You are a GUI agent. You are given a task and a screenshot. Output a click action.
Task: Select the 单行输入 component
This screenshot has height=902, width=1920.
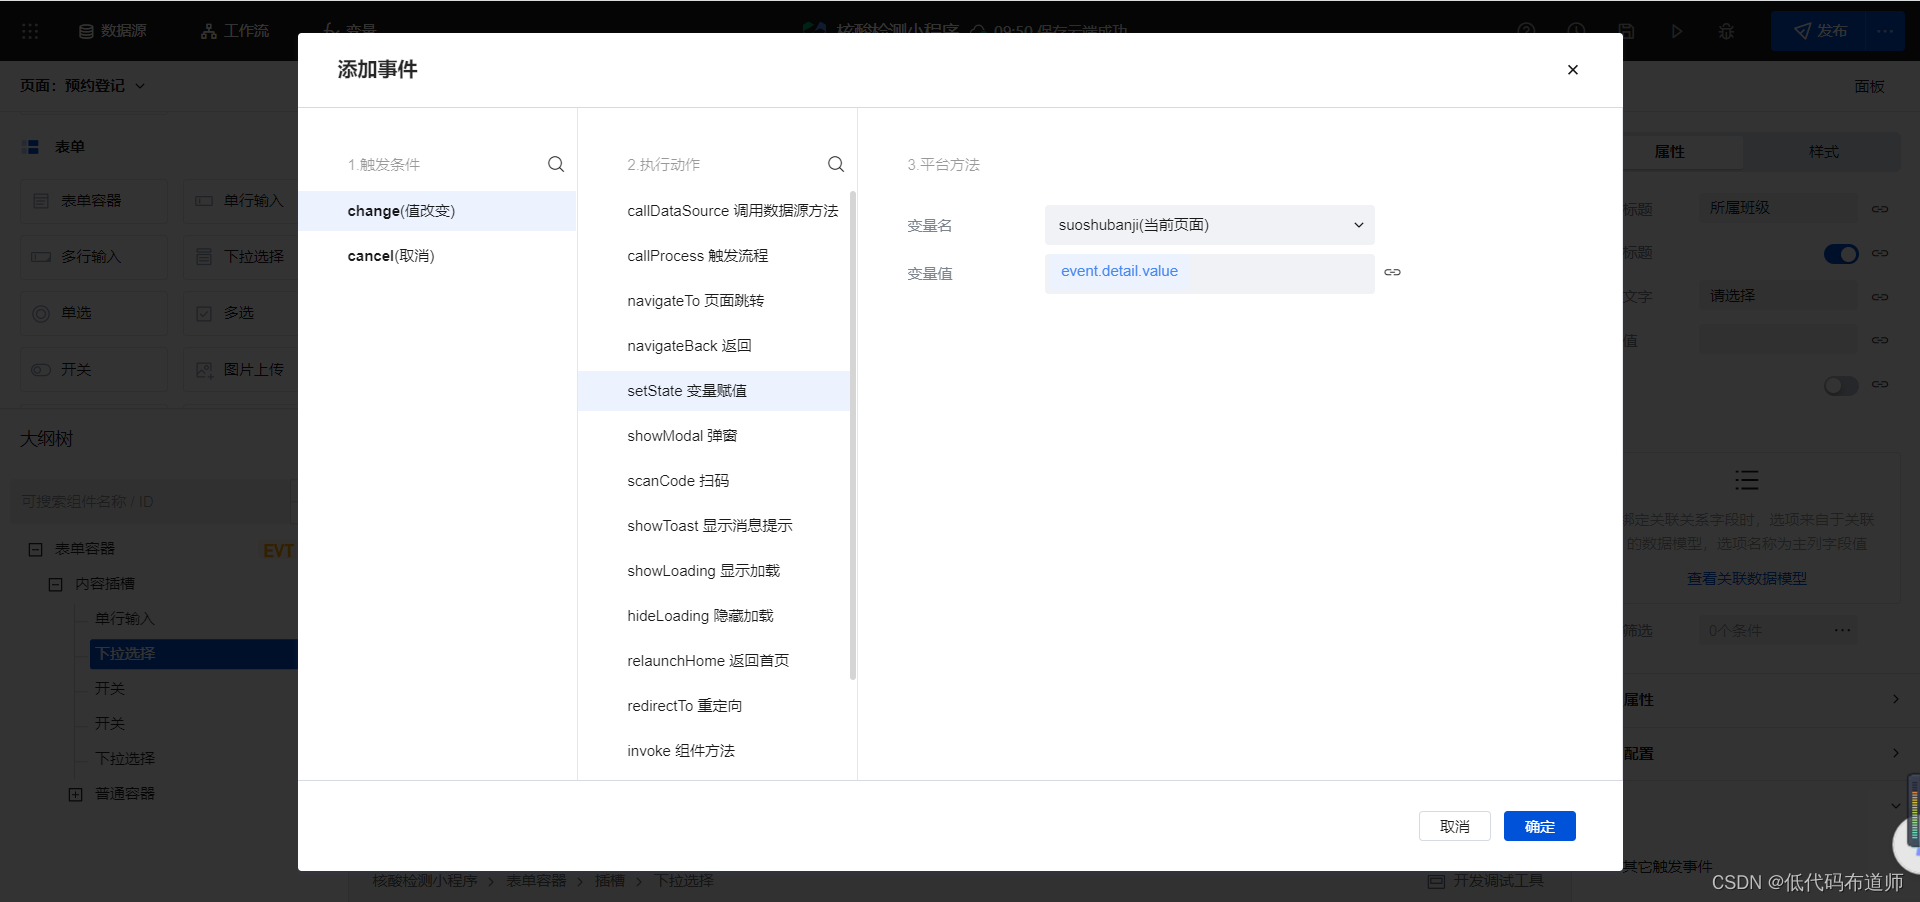[x=241, y=201]
